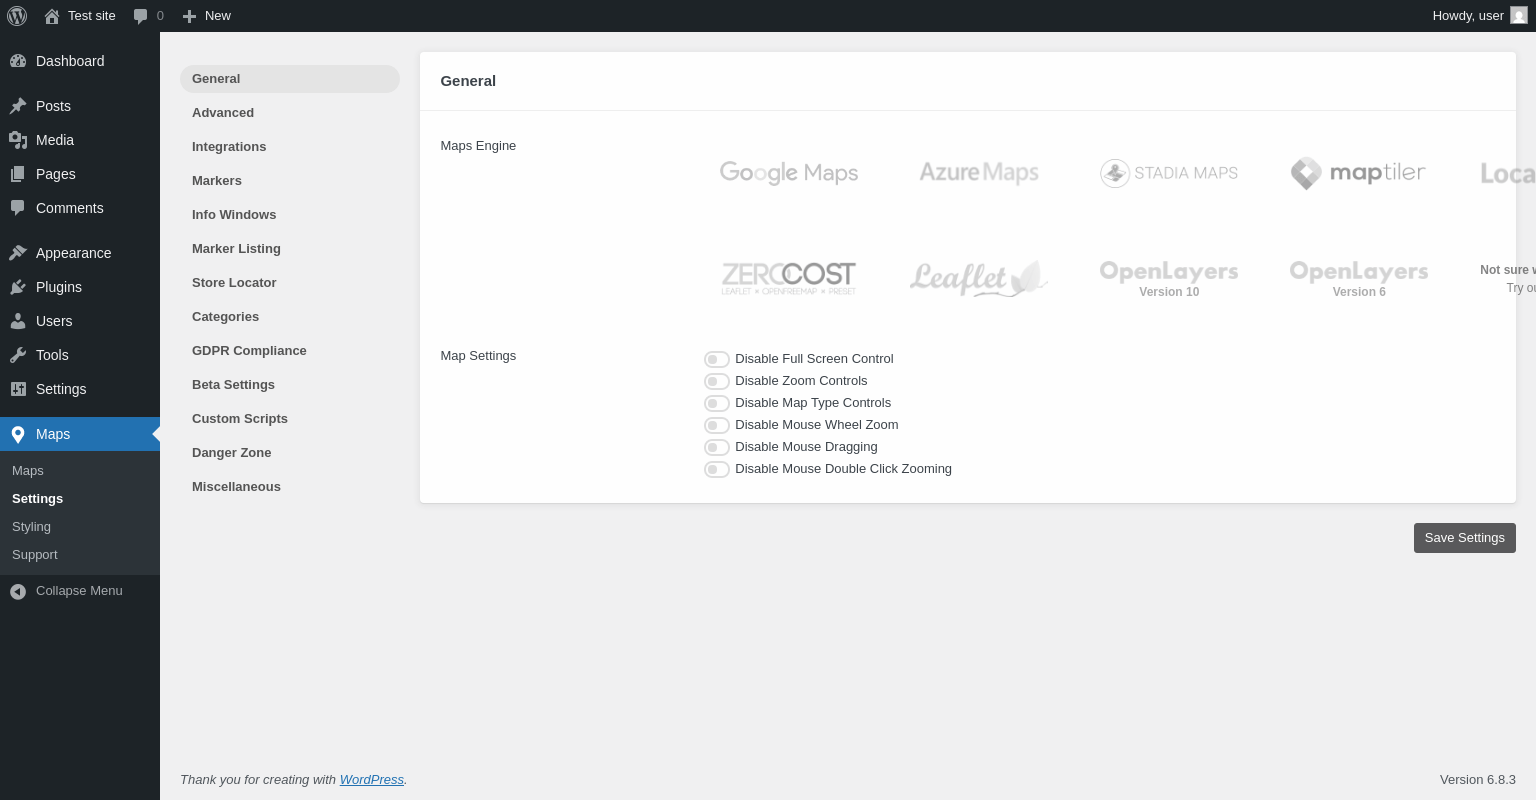Click the Save Settings button
This screenshot has height=800, width=1536.
click(x=1464, y=538)
